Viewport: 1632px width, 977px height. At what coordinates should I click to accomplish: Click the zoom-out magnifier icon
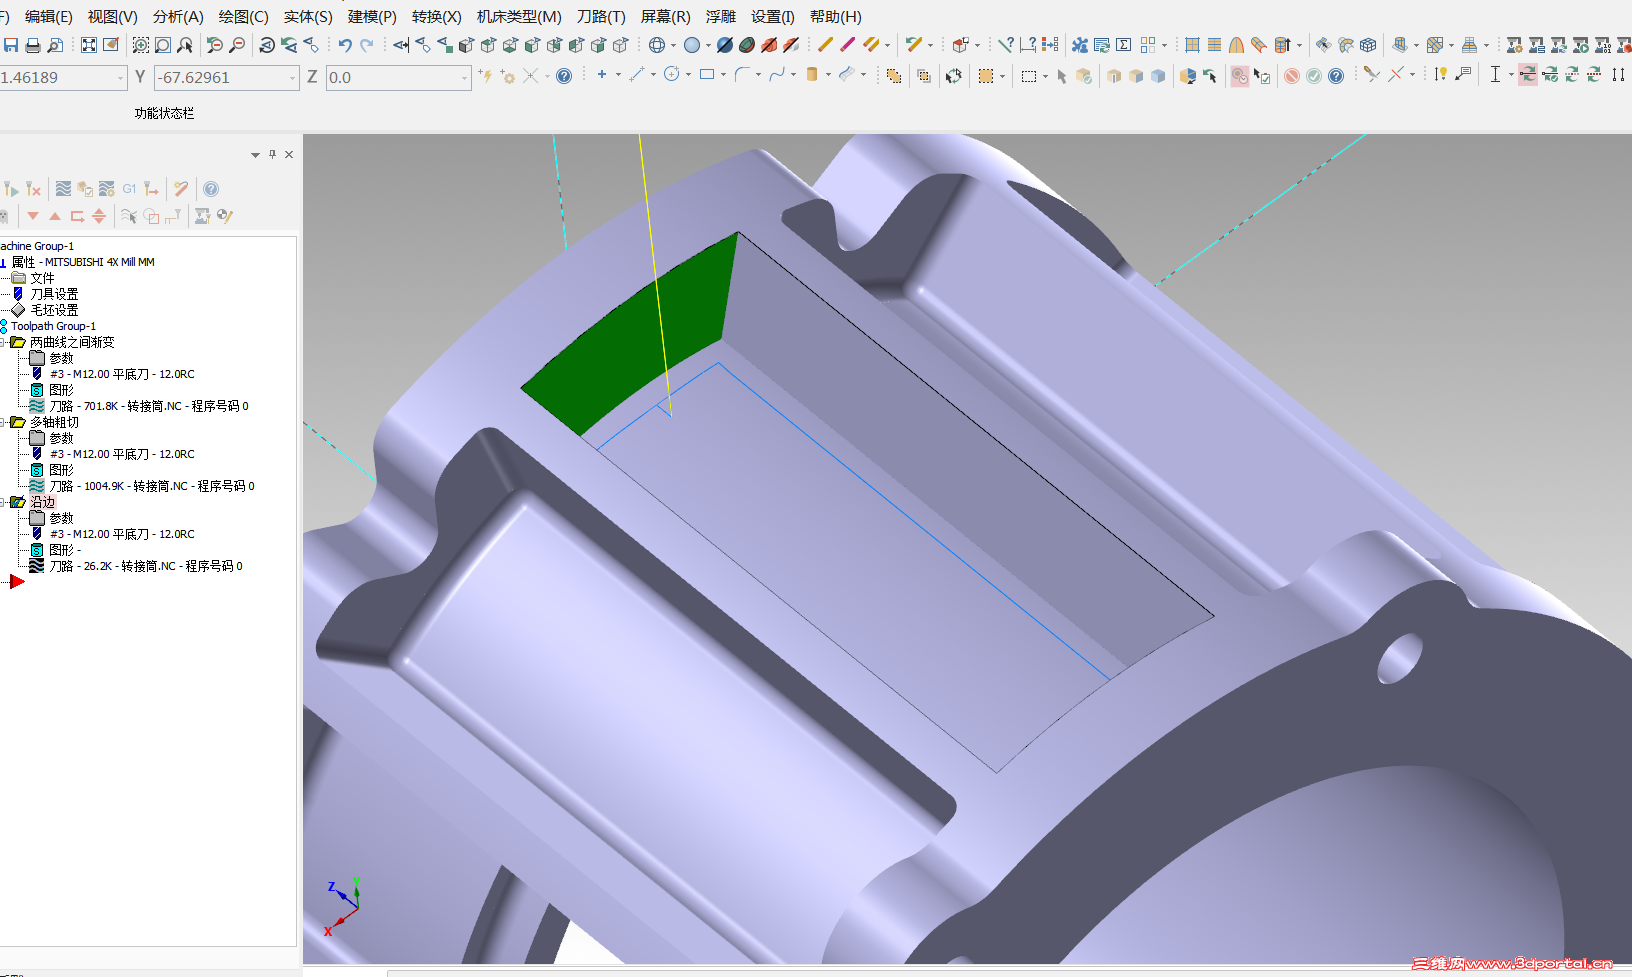pos(237,45)
